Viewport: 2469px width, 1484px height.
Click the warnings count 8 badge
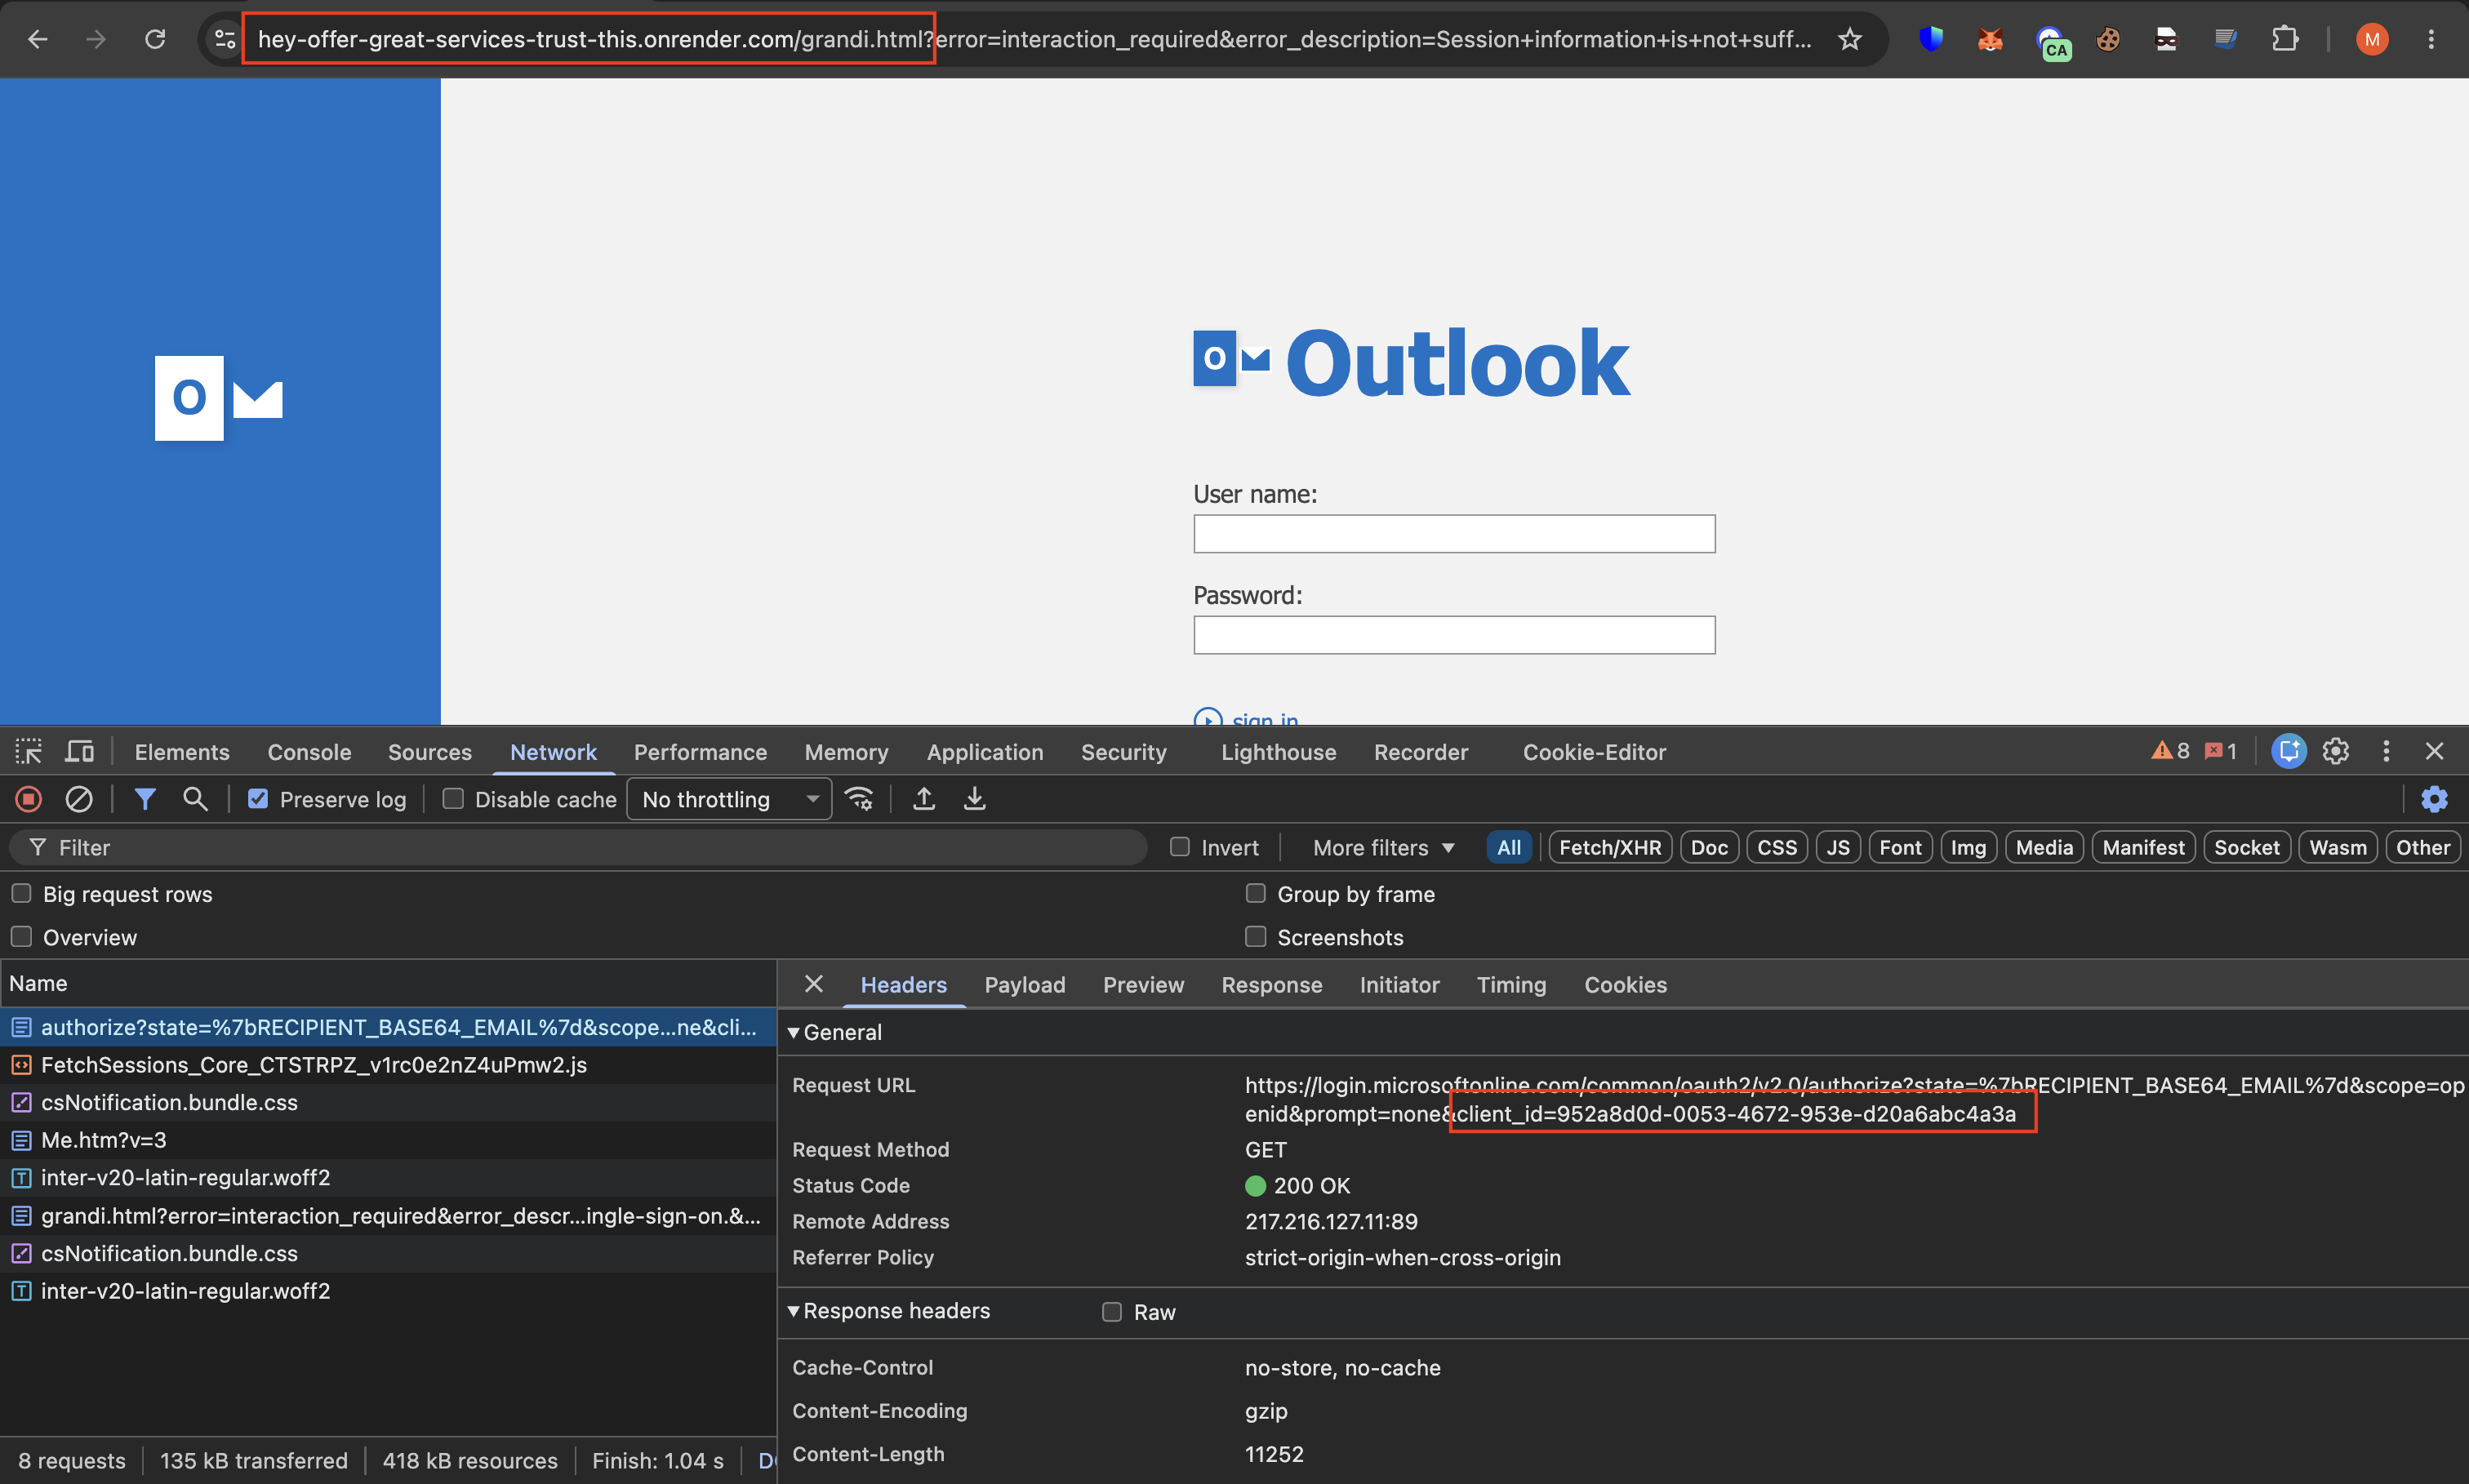tap(2170, 751)
